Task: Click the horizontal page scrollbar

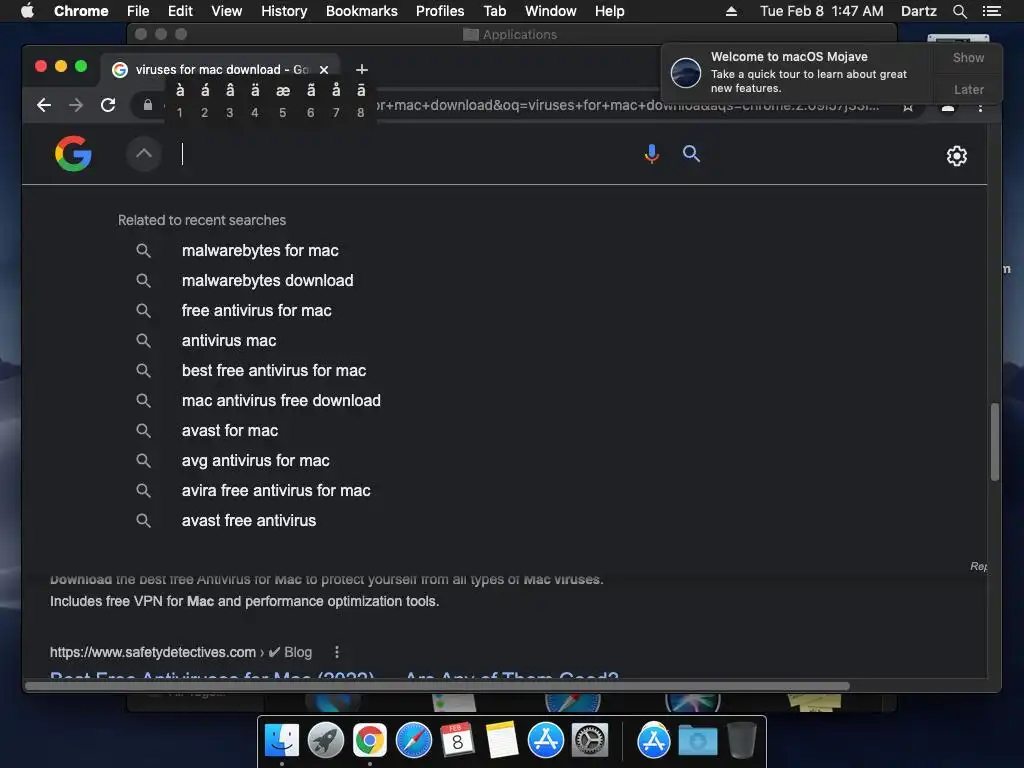Action: pyautogui.click(x=438, y=686)
